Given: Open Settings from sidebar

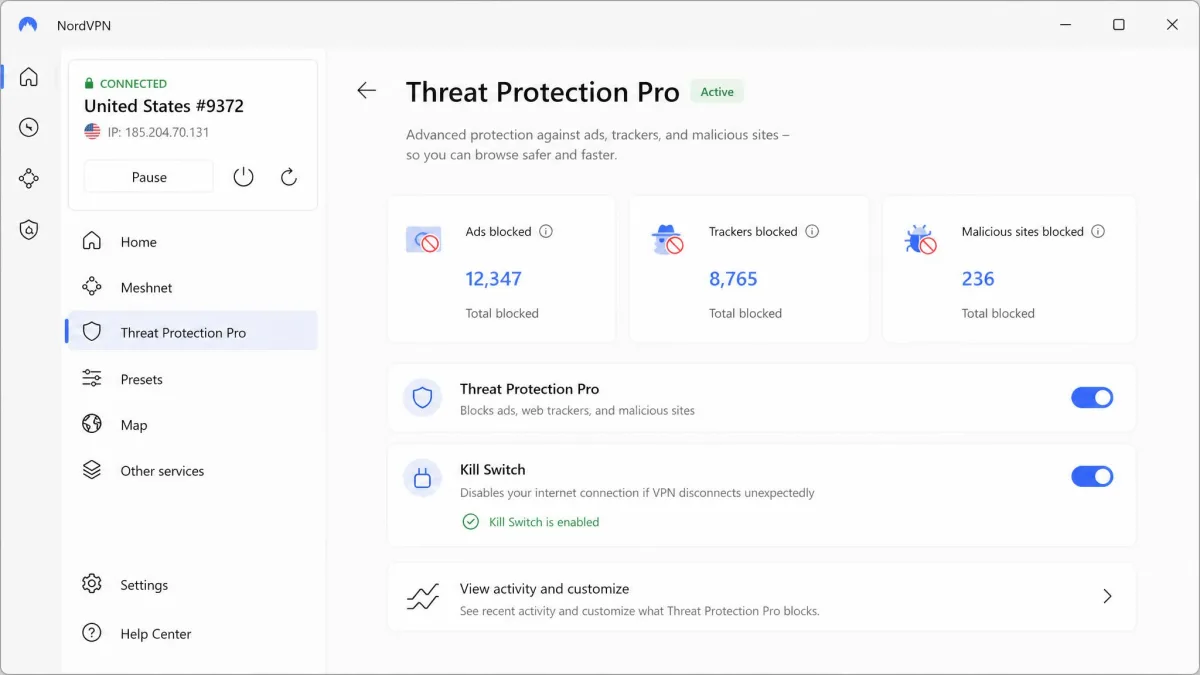Looking at the screenshot, I should click(x=192, y=585).
